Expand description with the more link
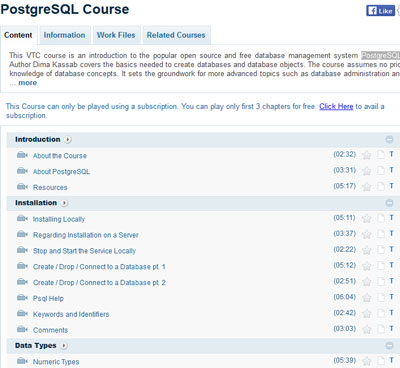The width and height of the screenshot is (400, 368). [28, 83]
